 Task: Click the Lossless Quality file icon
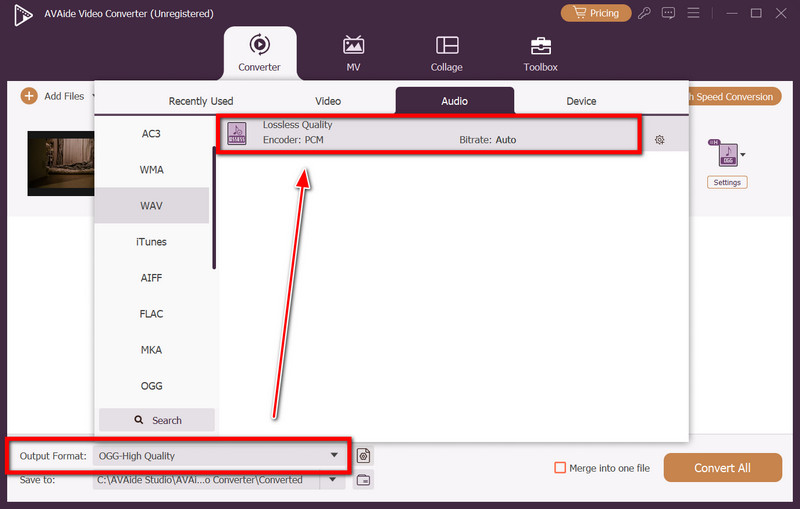click(237, 134)
